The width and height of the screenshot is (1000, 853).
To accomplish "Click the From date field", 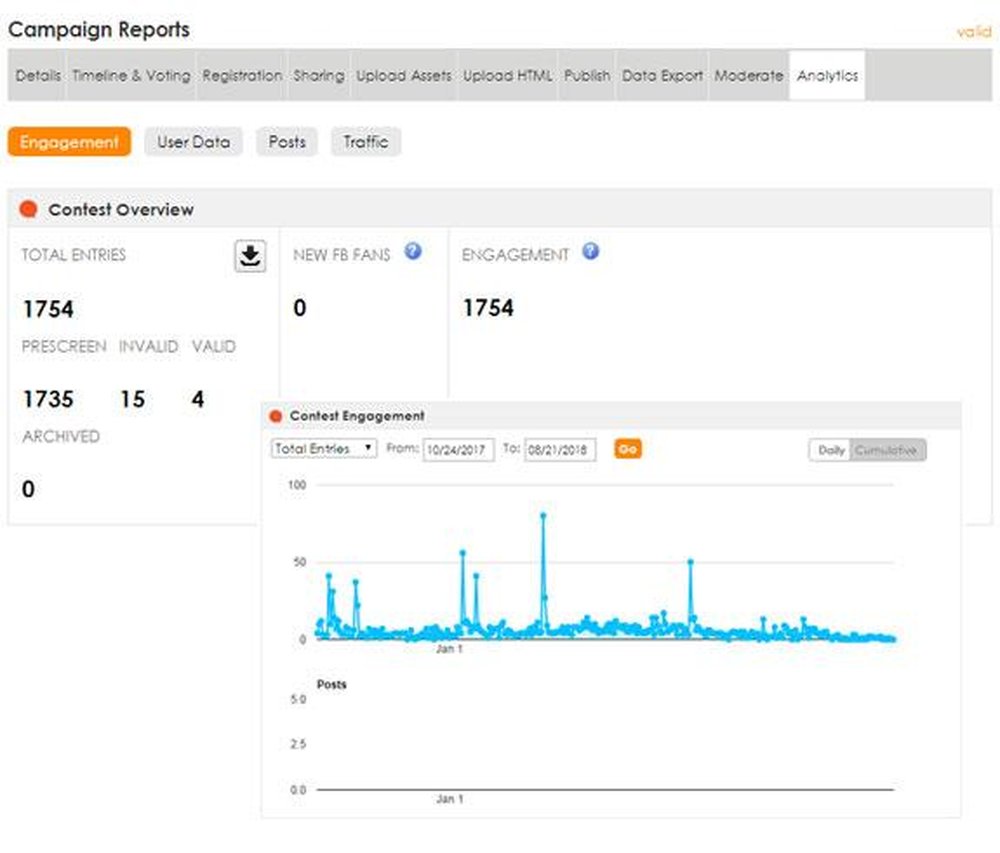I will 458,450.
